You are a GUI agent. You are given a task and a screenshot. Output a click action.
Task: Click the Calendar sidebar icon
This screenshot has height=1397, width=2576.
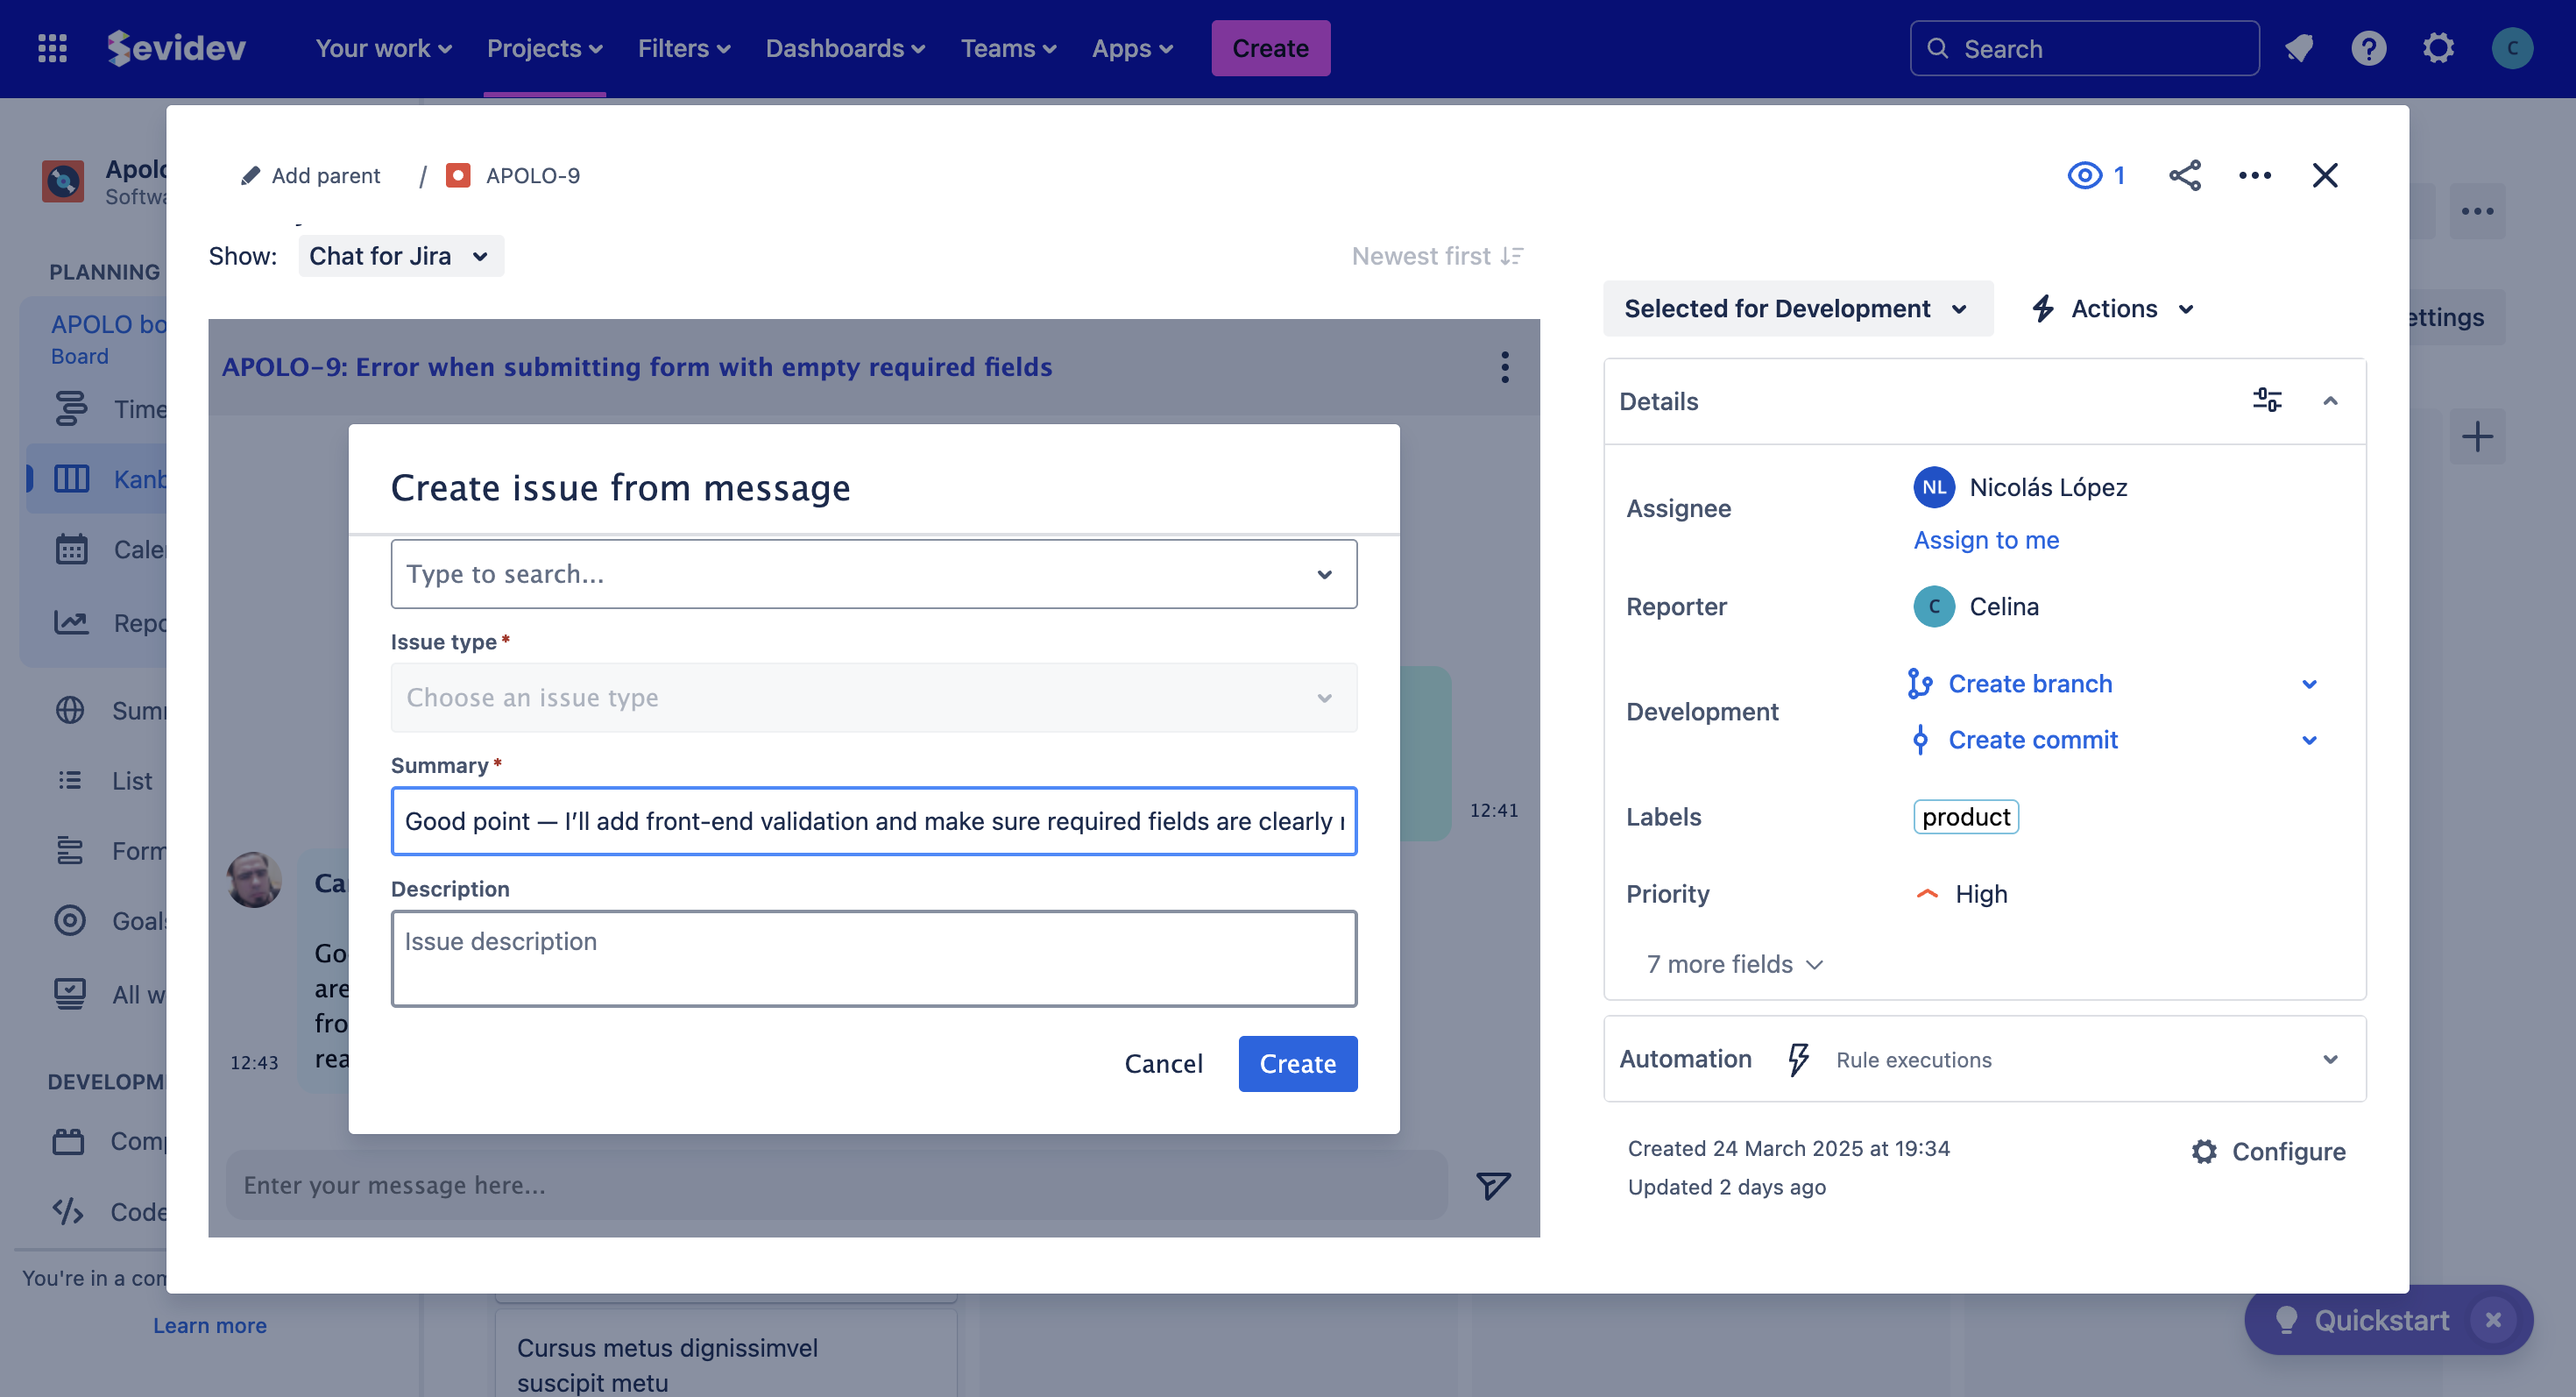[x=71, y=549]
